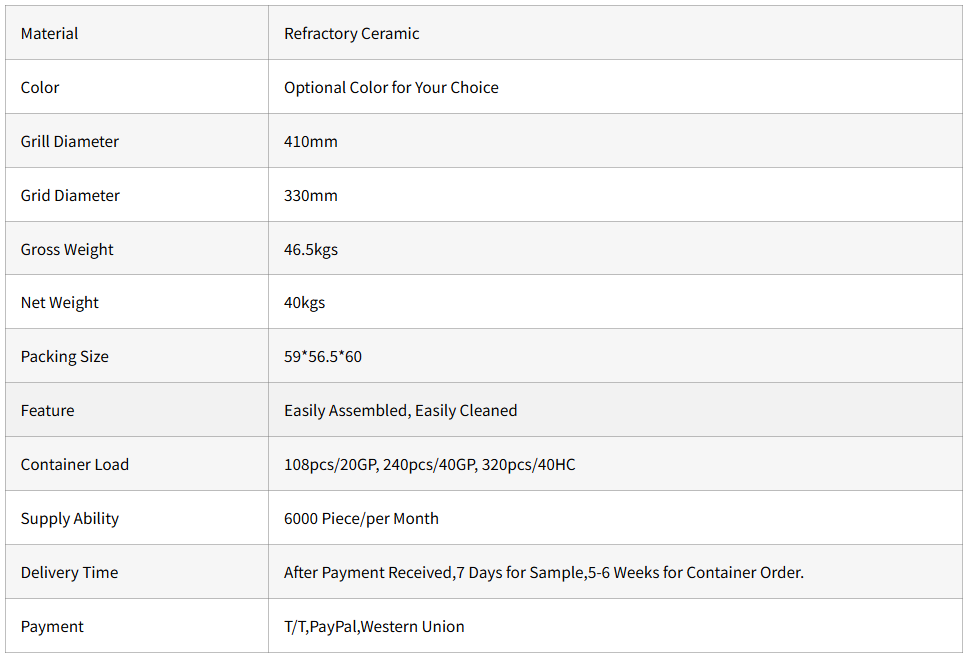Click the 6000 Piece/per Month value
The width and height of the screenshot is (970, 660).
(x=361, y=519)
